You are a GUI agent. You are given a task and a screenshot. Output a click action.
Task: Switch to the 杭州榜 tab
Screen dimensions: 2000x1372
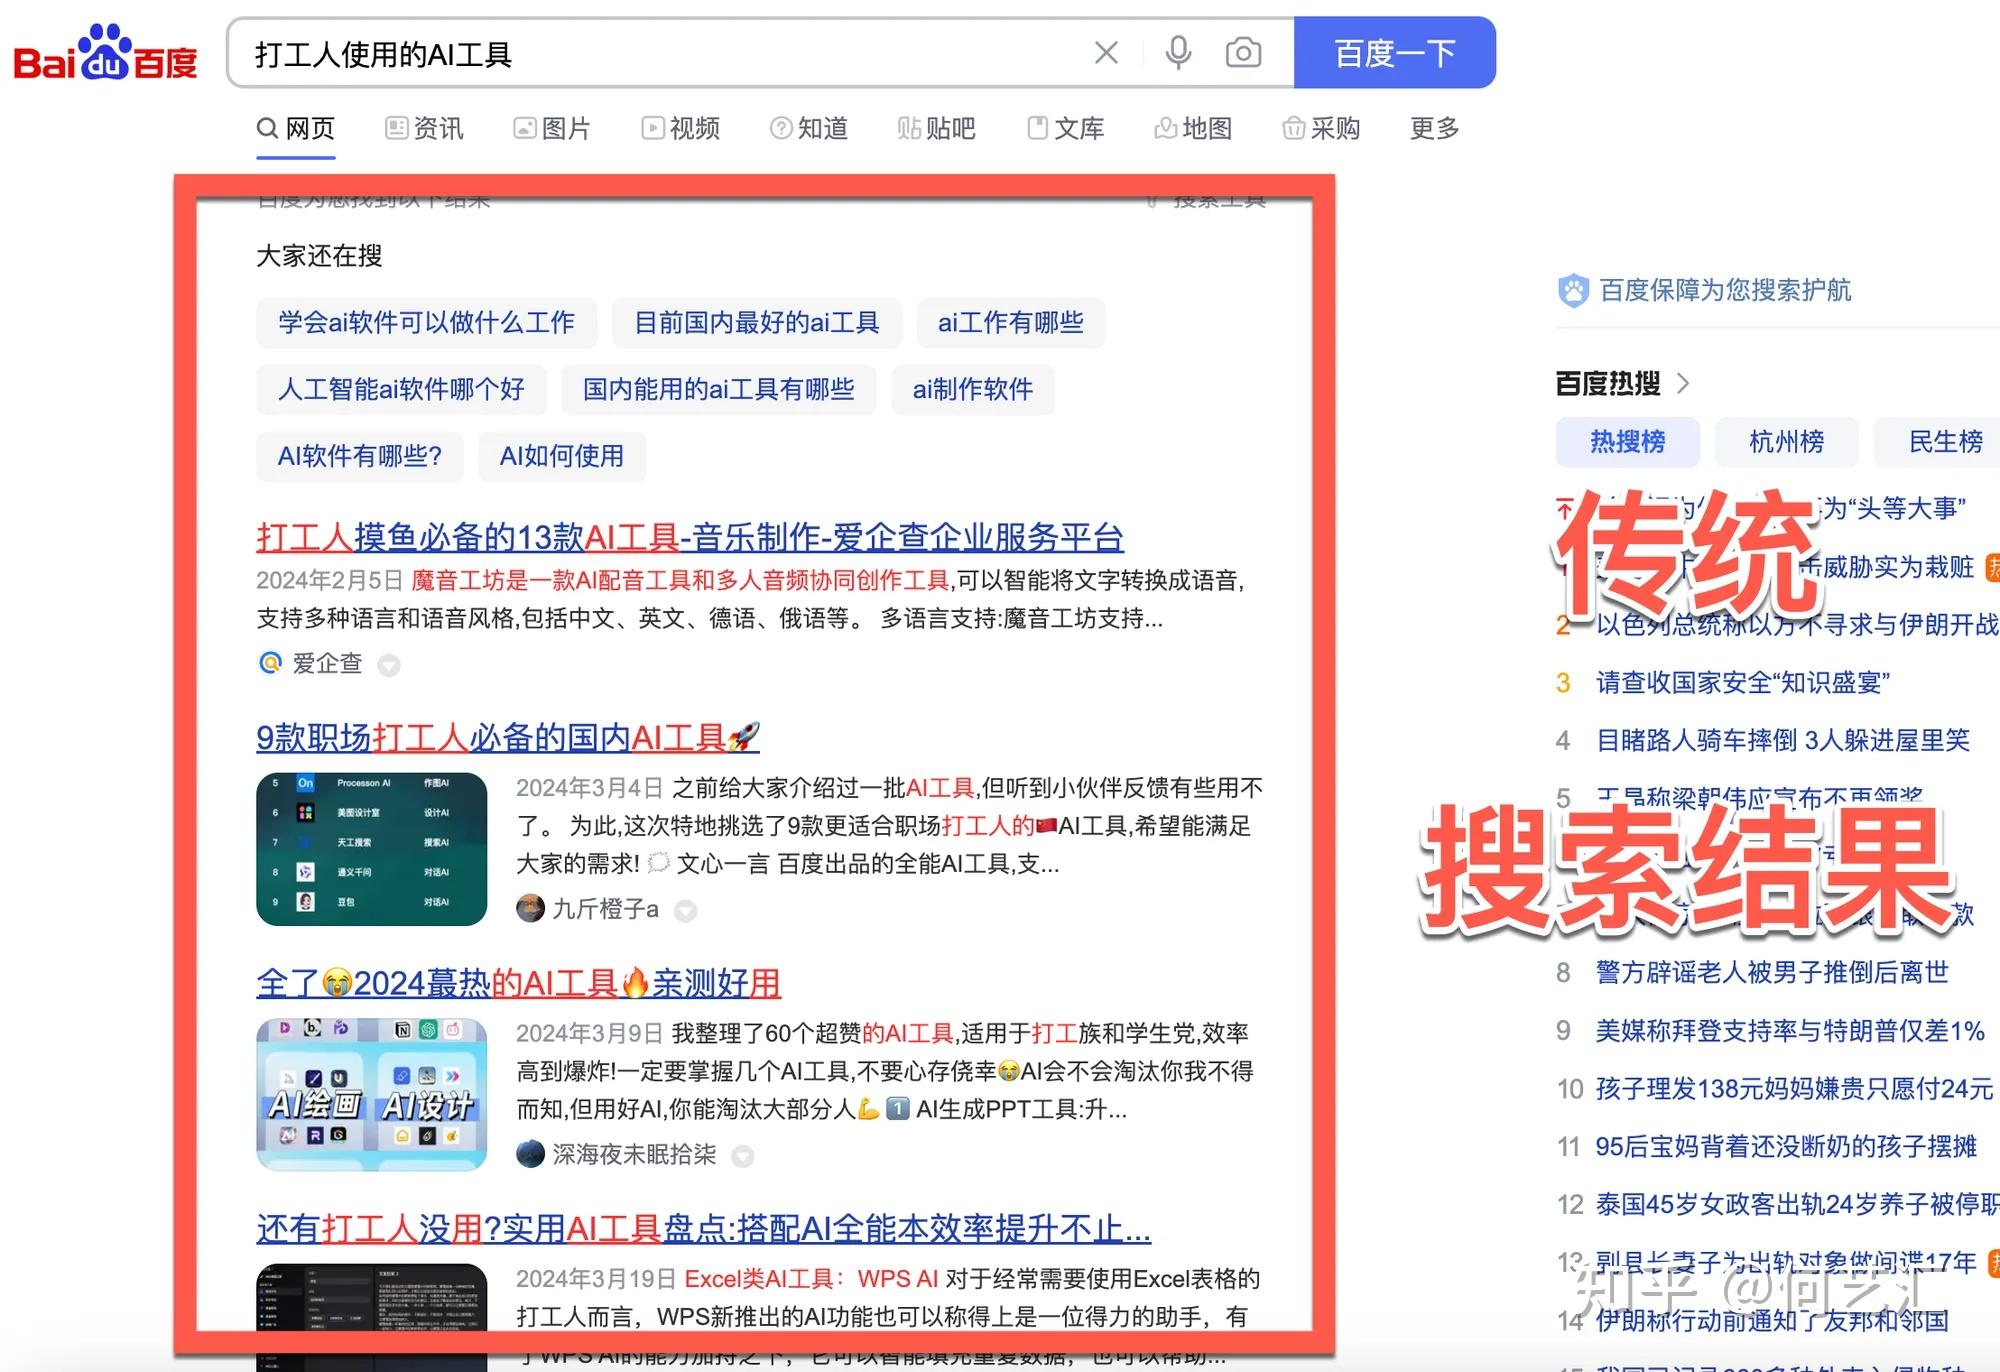tap(1787, 442)
